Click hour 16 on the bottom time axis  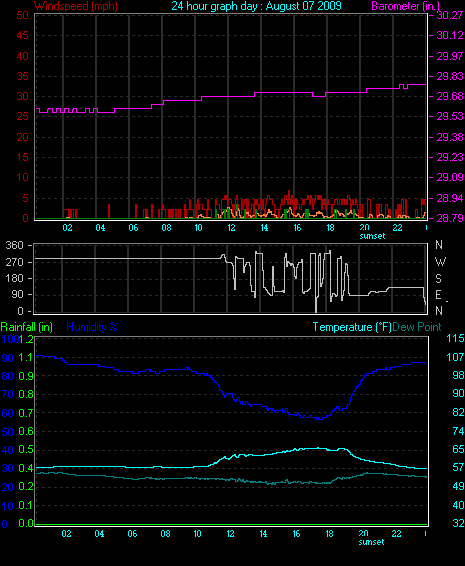(x=296, y=534)
